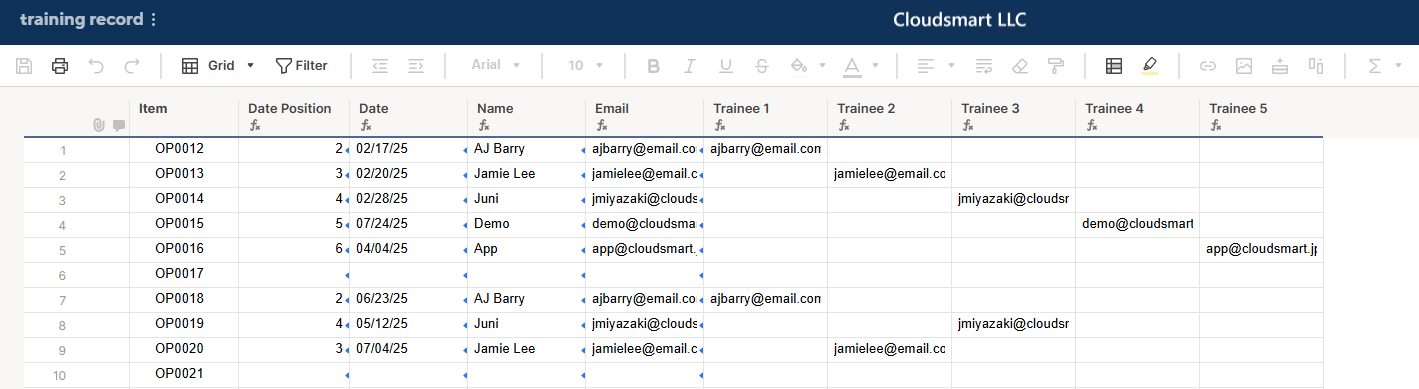Toggle the highlight changes marker

point(1149,66)
